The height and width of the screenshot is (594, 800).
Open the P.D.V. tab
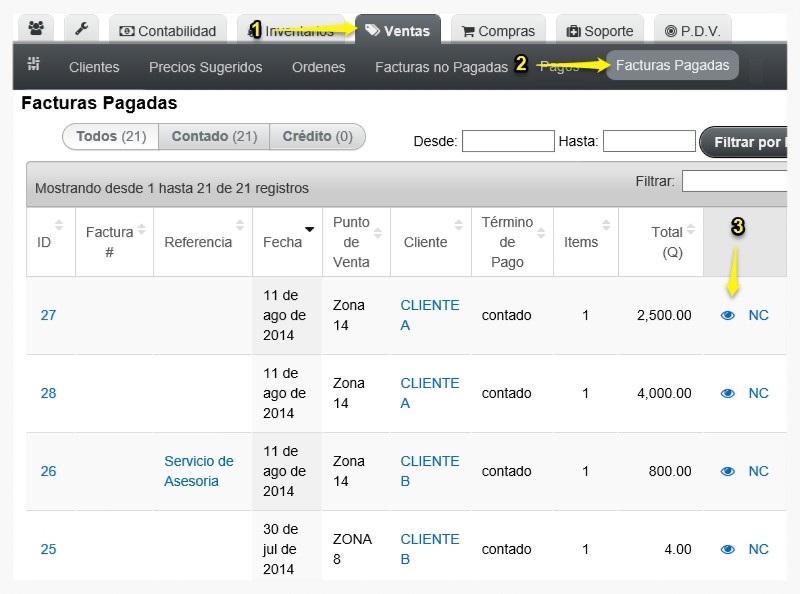point(693,31)
